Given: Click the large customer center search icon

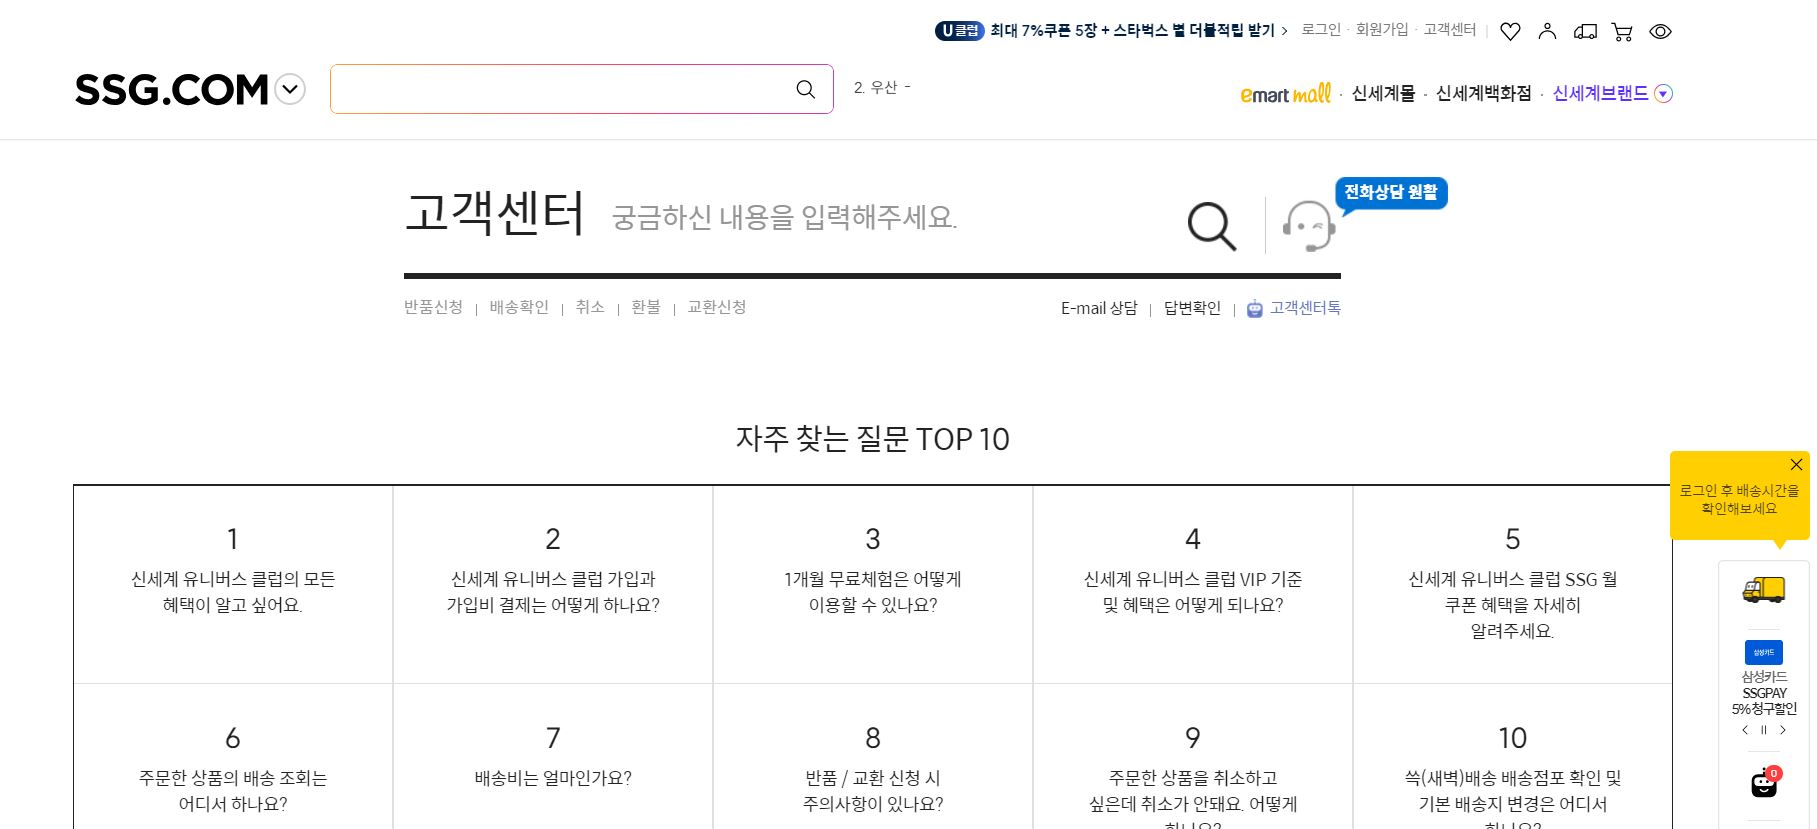Looking at the screenshot, I should tap(1212, 226).
